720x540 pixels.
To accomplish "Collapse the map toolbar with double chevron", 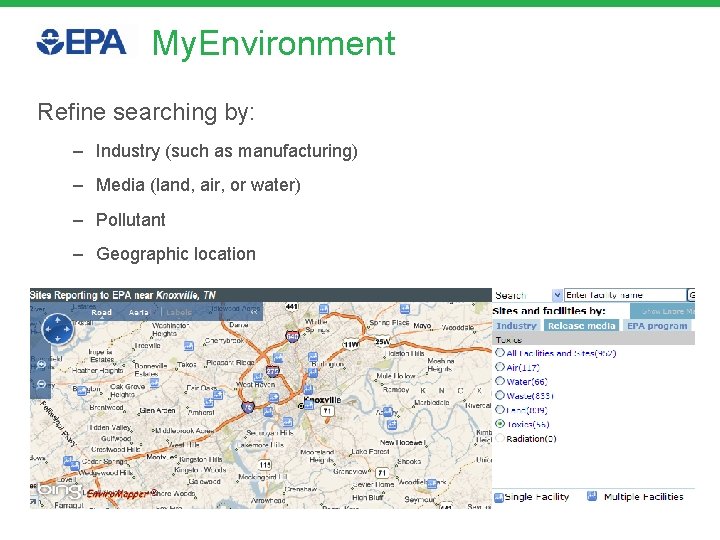I will [254, 312].
